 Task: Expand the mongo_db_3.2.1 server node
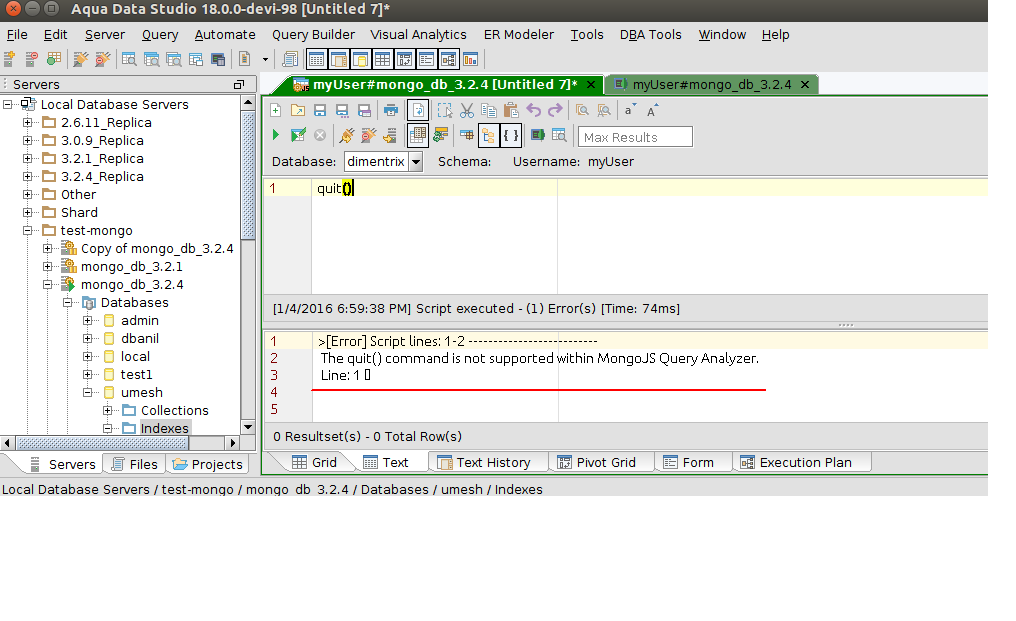pyautogui.click(x=47, y=266)
